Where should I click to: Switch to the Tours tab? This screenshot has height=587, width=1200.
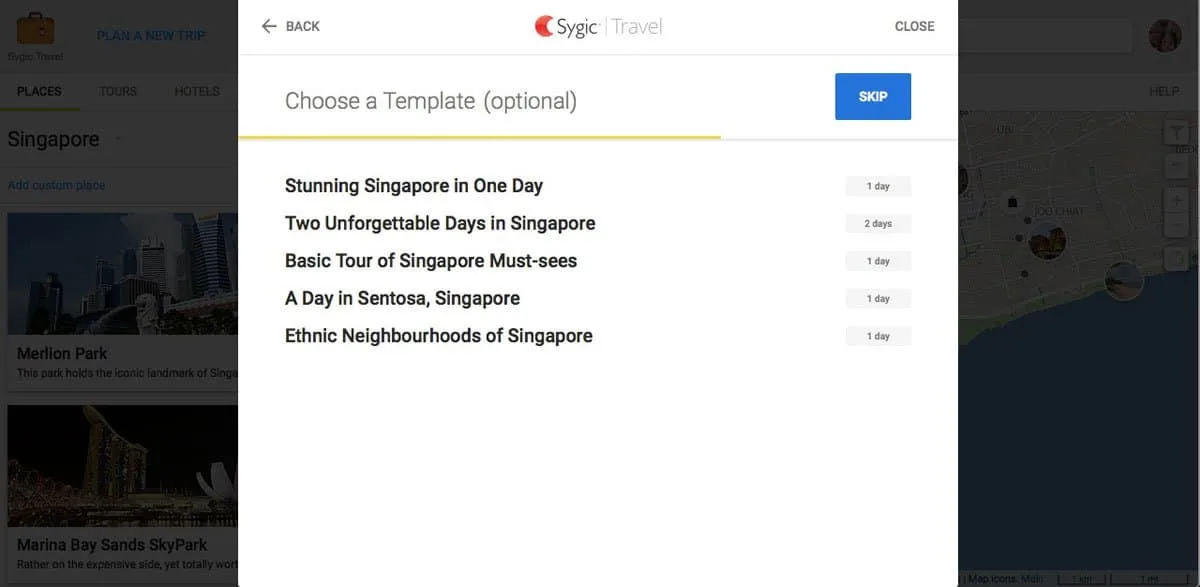(118, 91)
